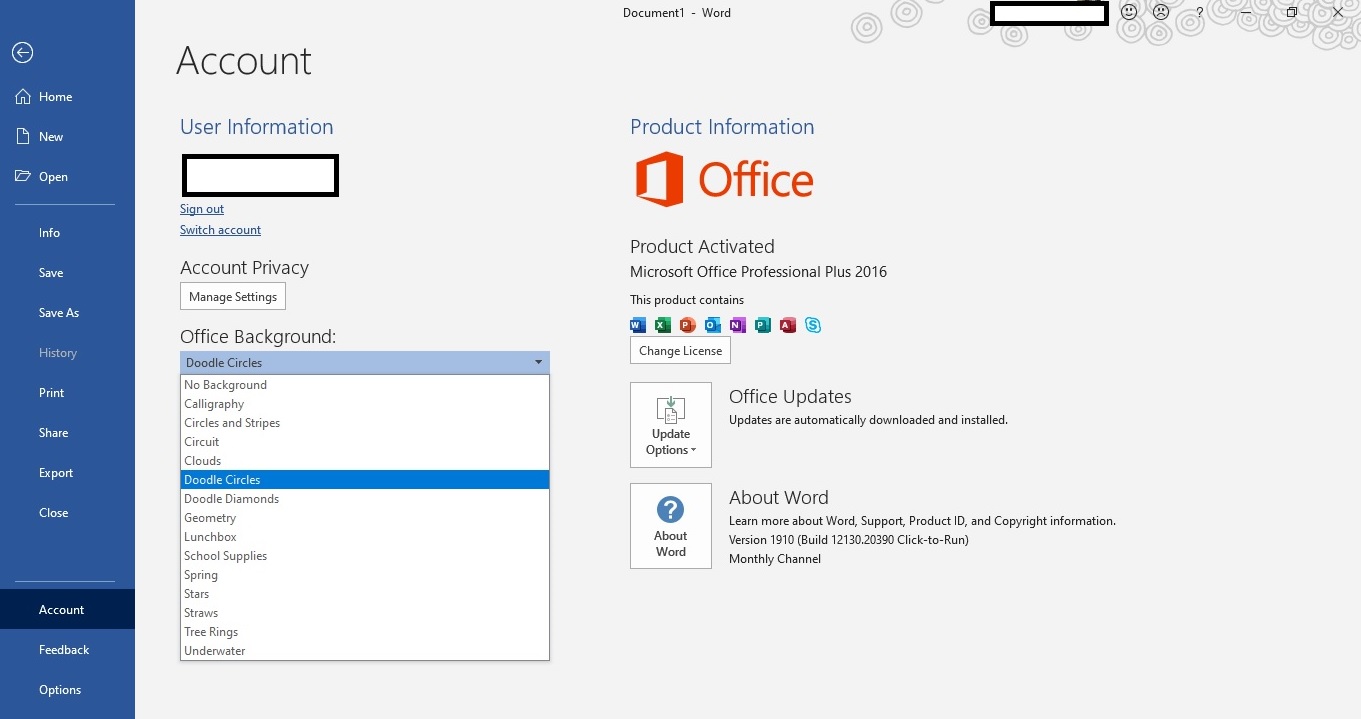The image size is (1361, 719).
Task: Pick the Stars background option
Action: 365,594
